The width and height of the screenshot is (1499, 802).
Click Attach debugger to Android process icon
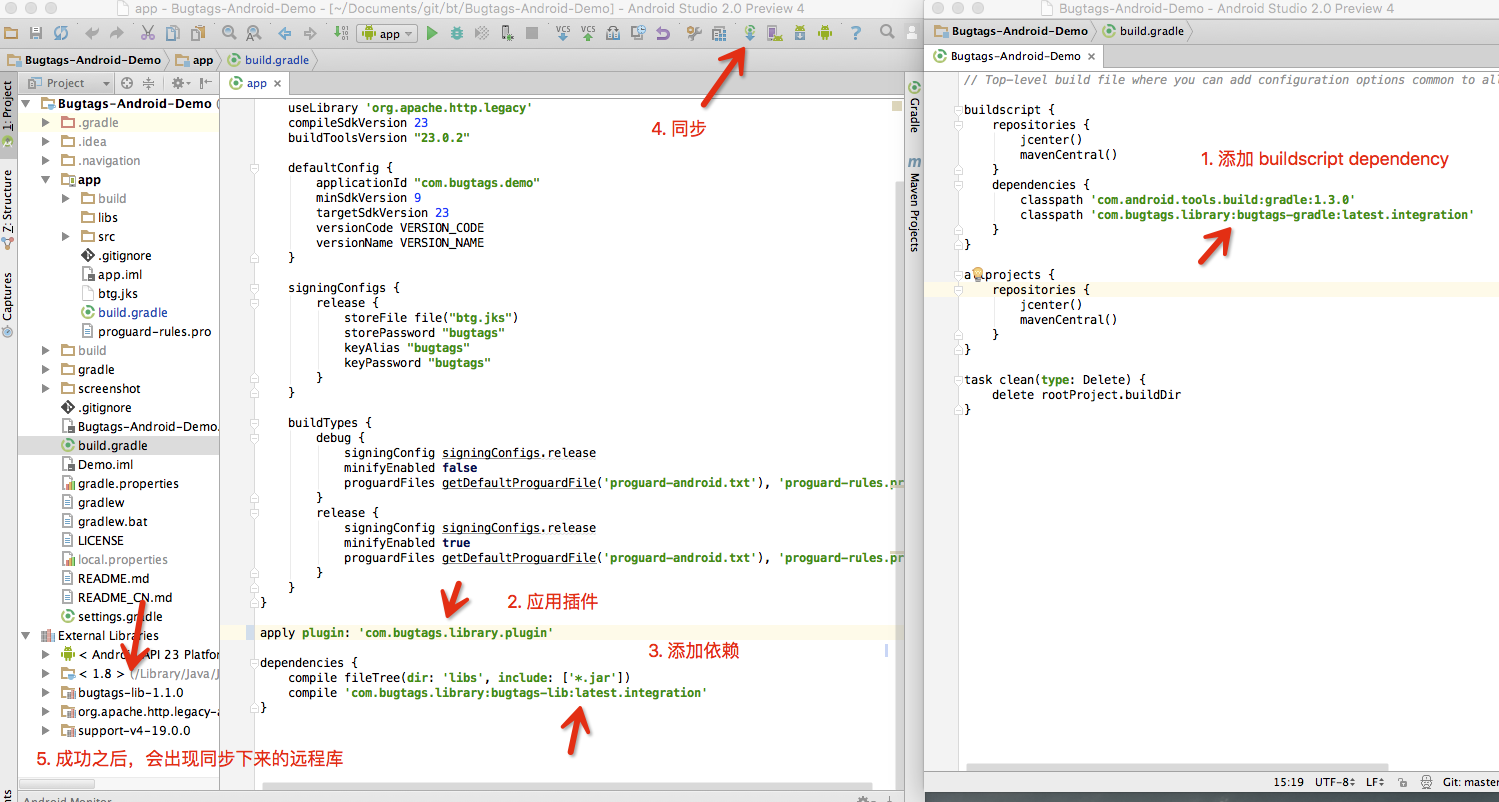(508, 33)
